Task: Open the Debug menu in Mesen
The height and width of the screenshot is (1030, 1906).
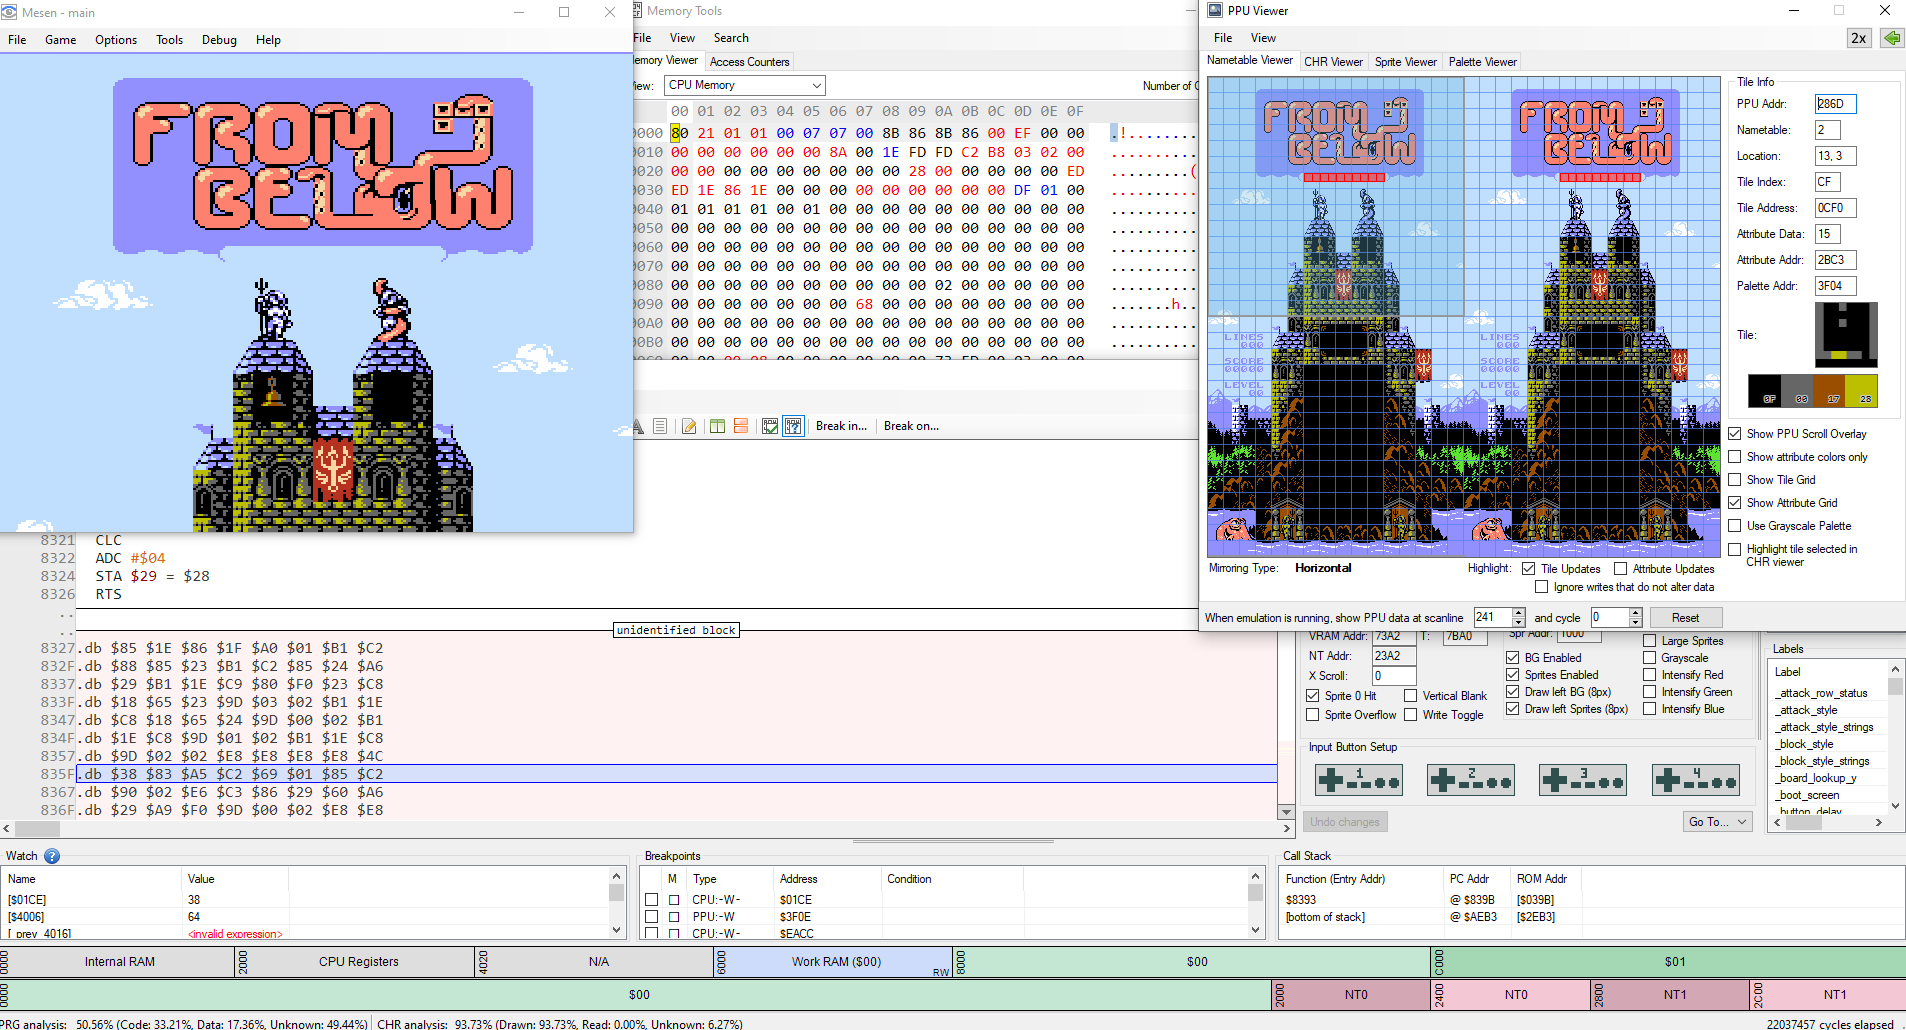Action: (x=219, y=40)
